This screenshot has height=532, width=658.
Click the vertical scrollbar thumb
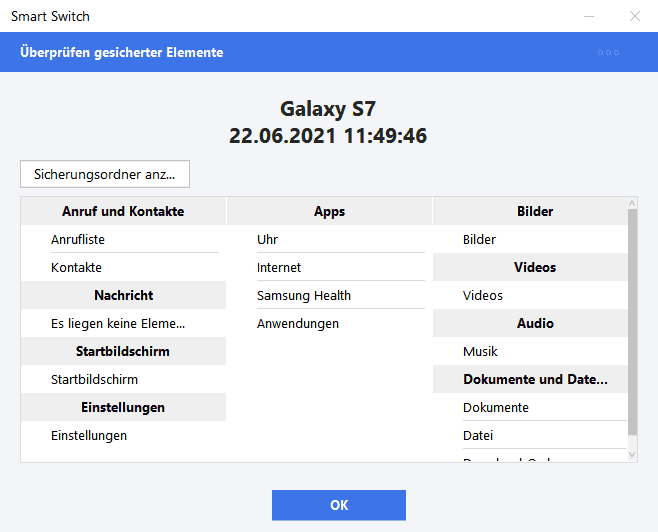coord(632,322)
